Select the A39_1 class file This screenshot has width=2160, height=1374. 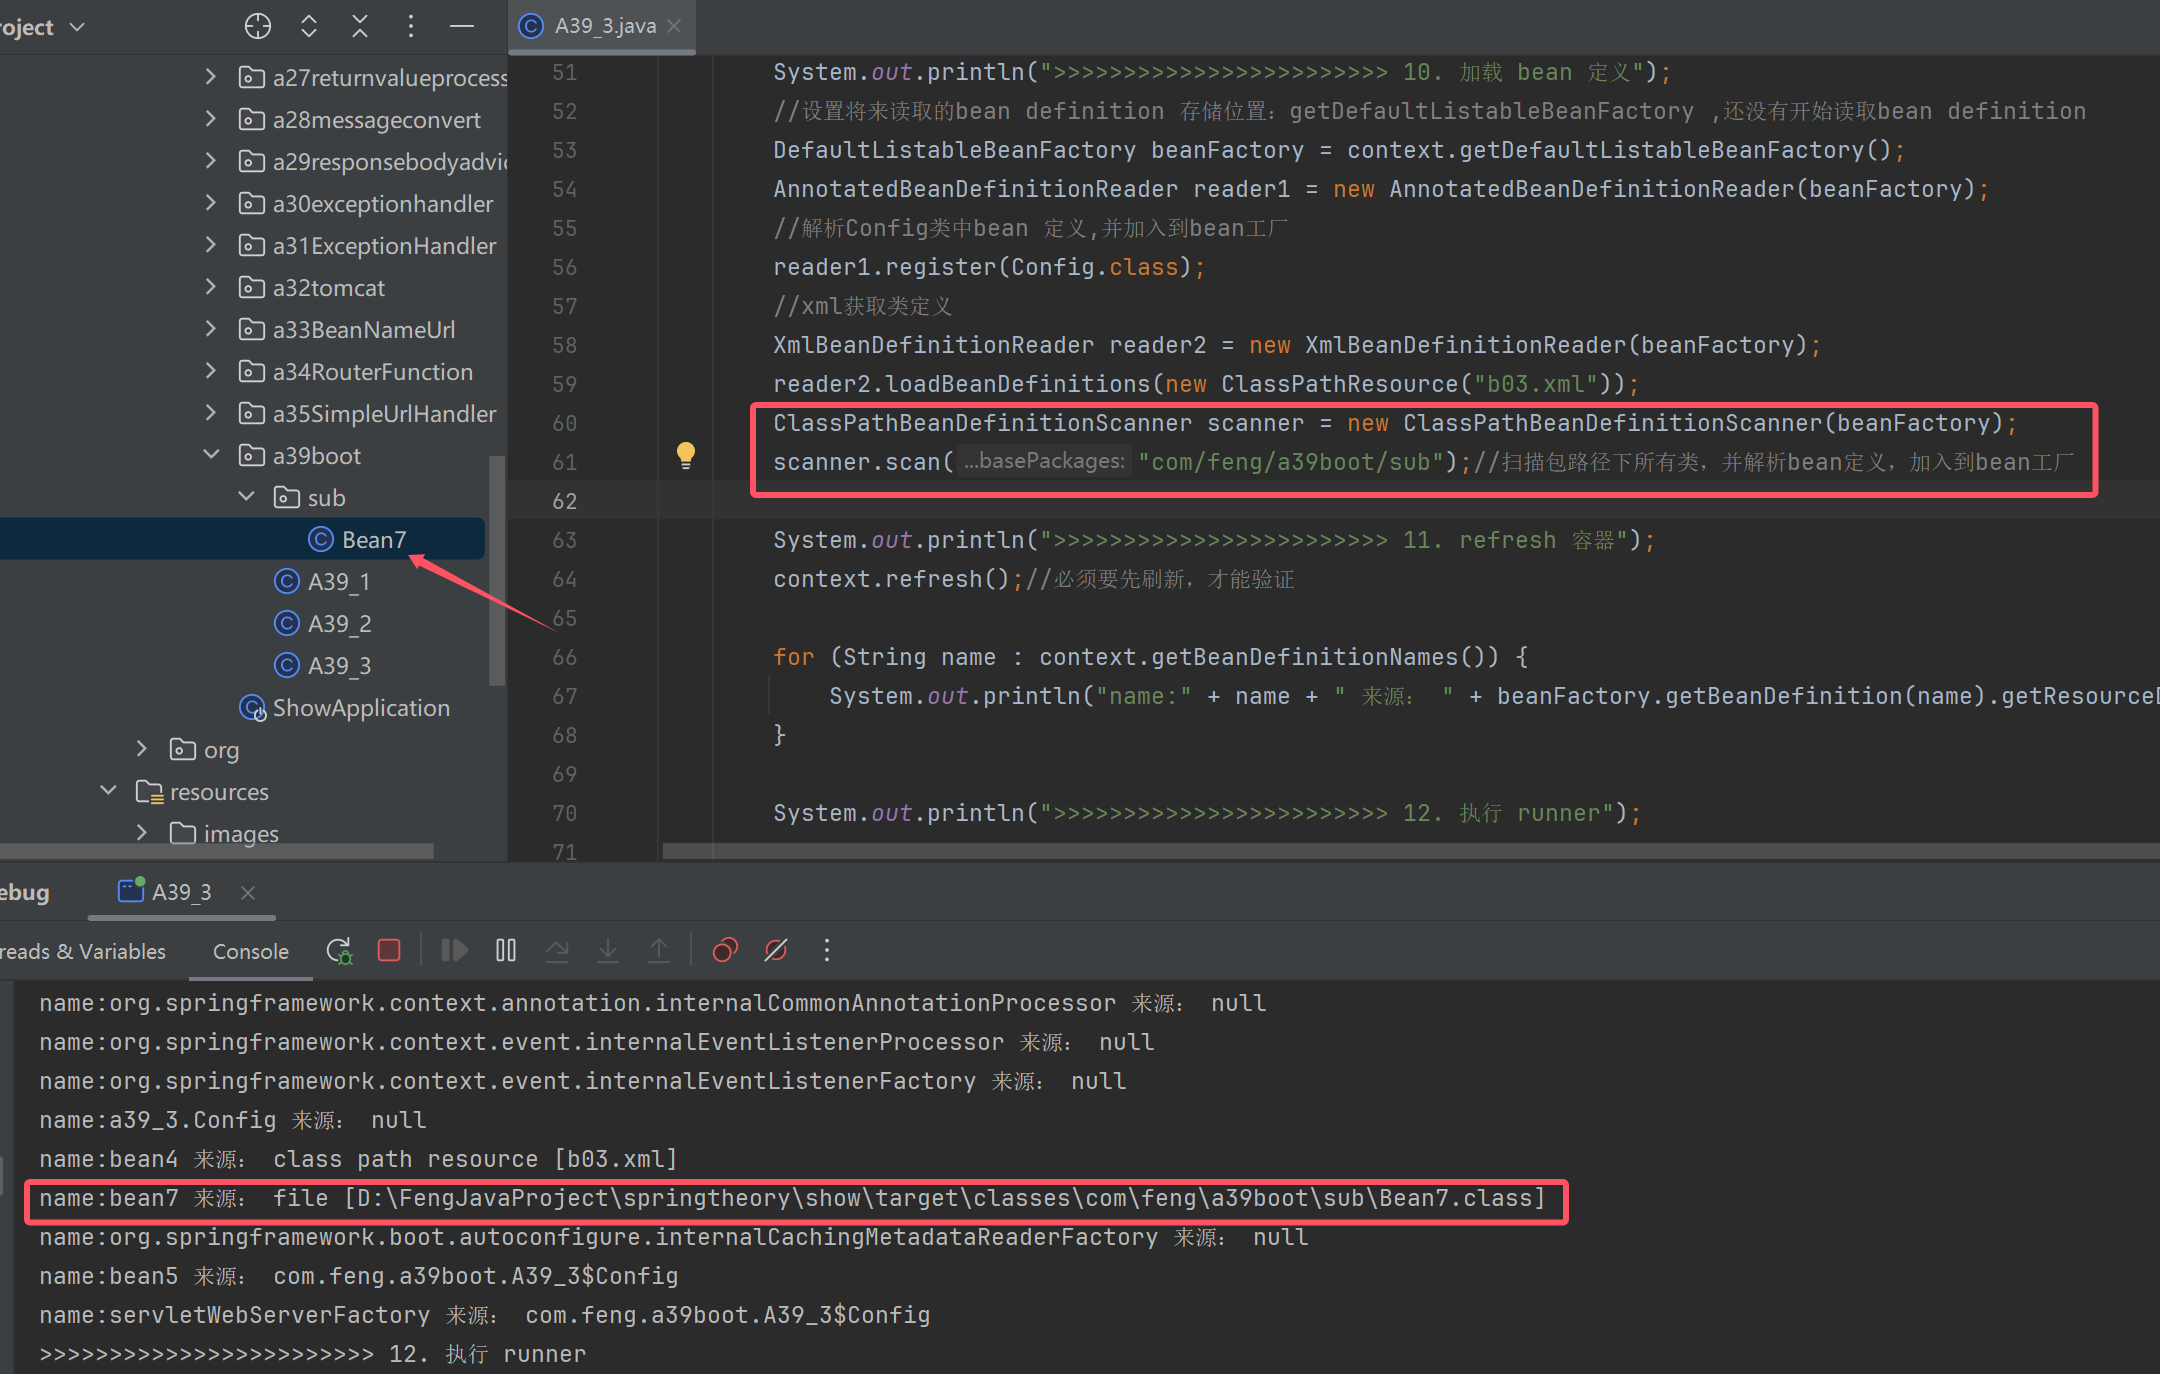pyautogui.click(x=339, y=581)
